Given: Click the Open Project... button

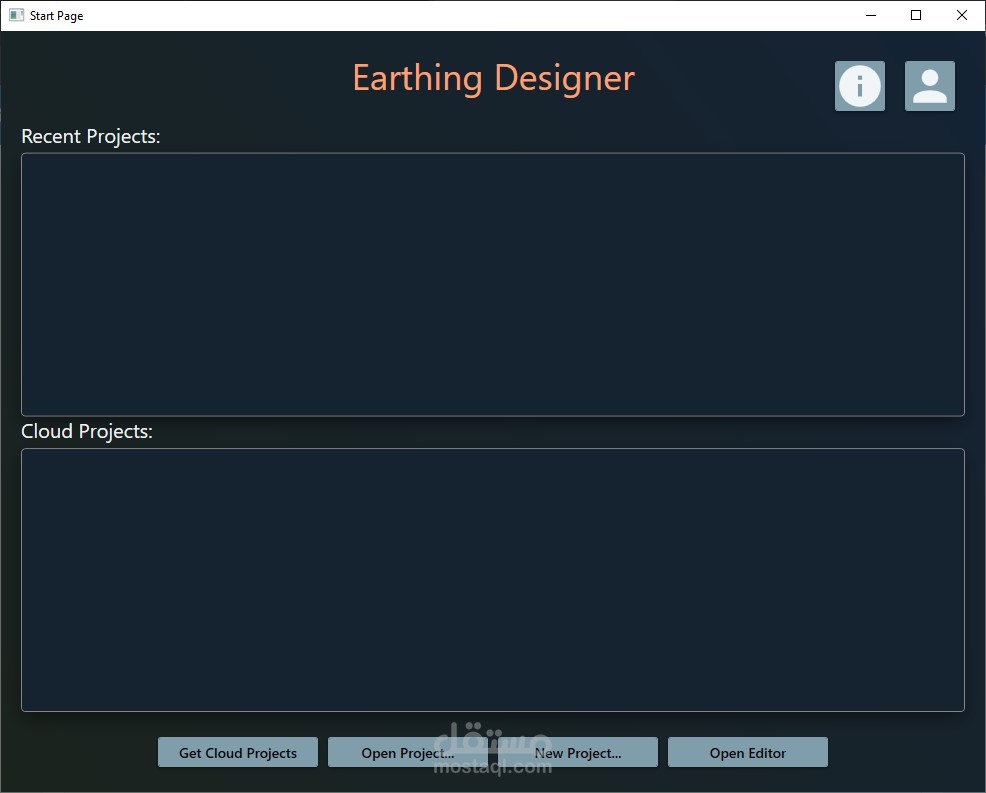Looking at the screenshot, I should coord(407,752).
